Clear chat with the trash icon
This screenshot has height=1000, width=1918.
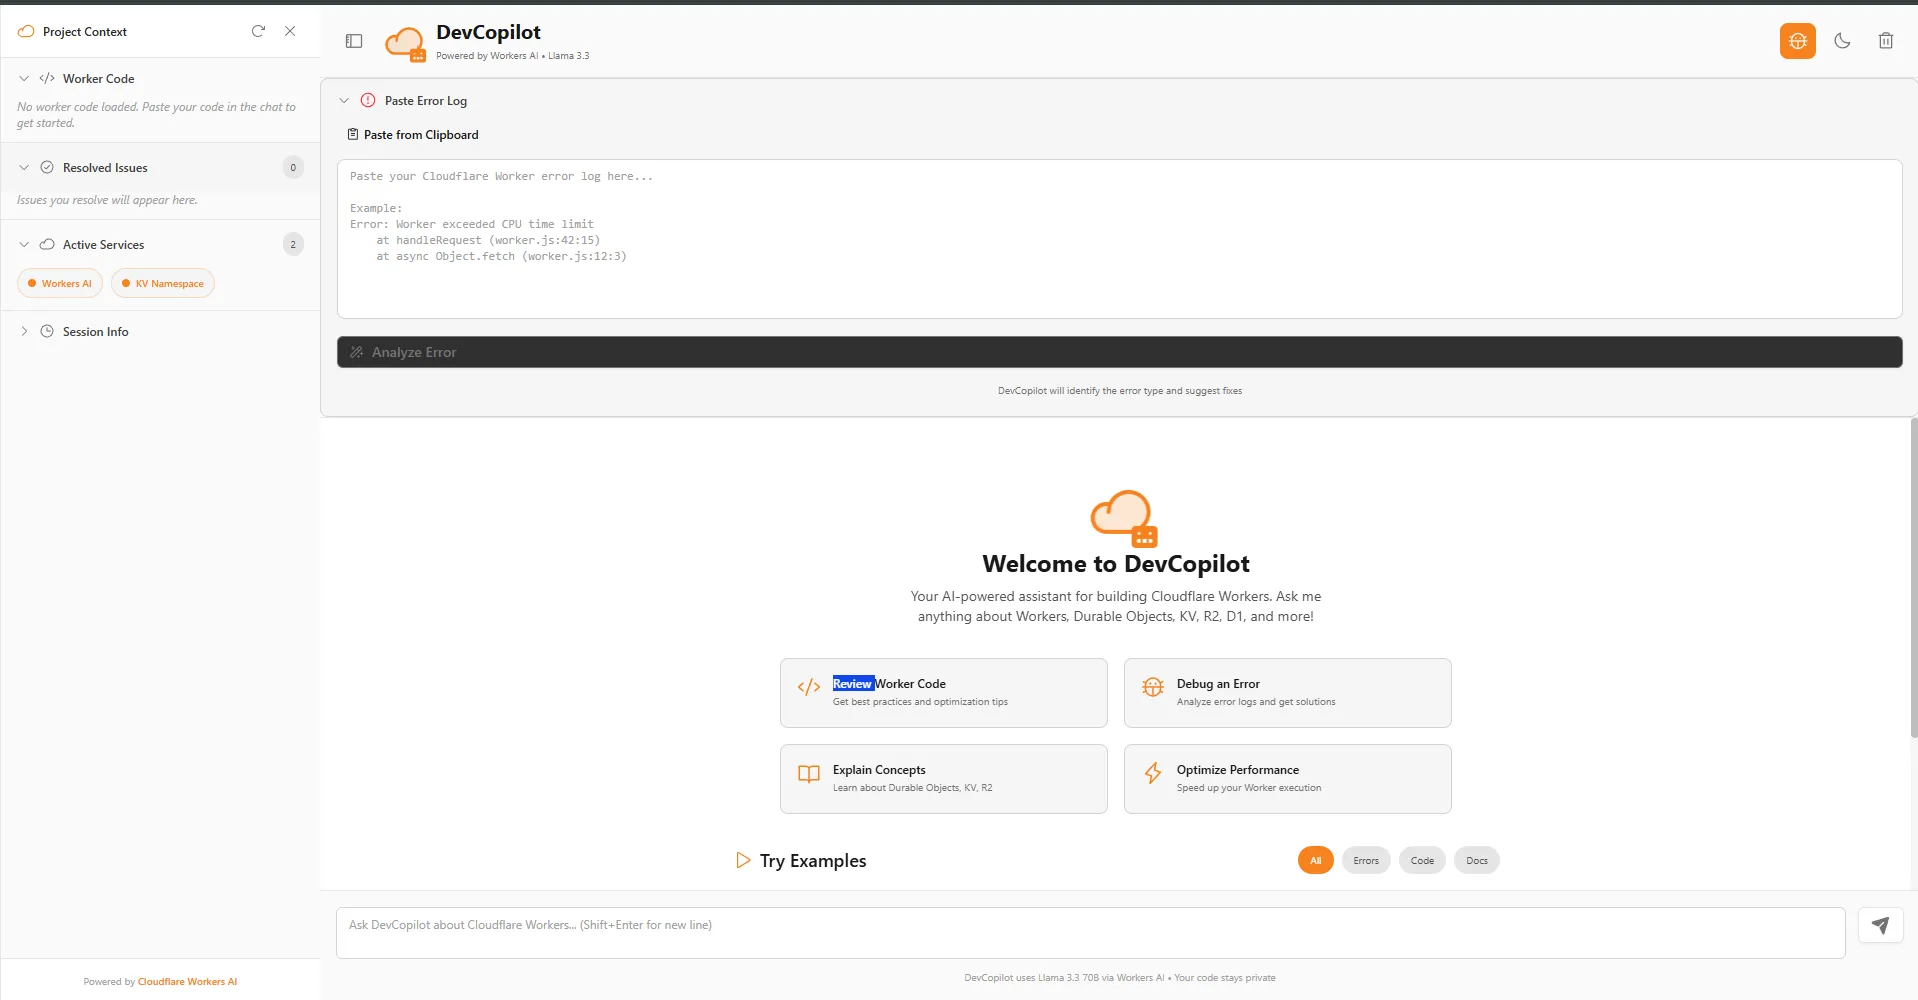pyautogui.click(x=1885, y=41)
